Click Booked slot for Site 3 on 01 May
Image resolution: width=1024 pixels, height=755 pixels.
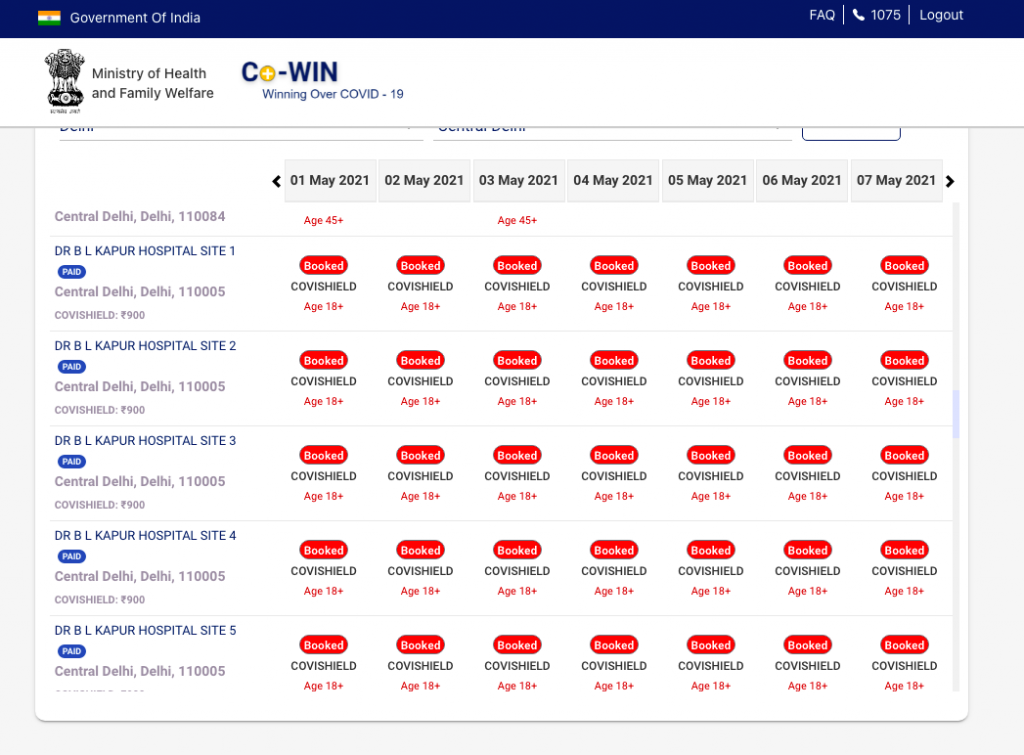click(x=323, y=455)
